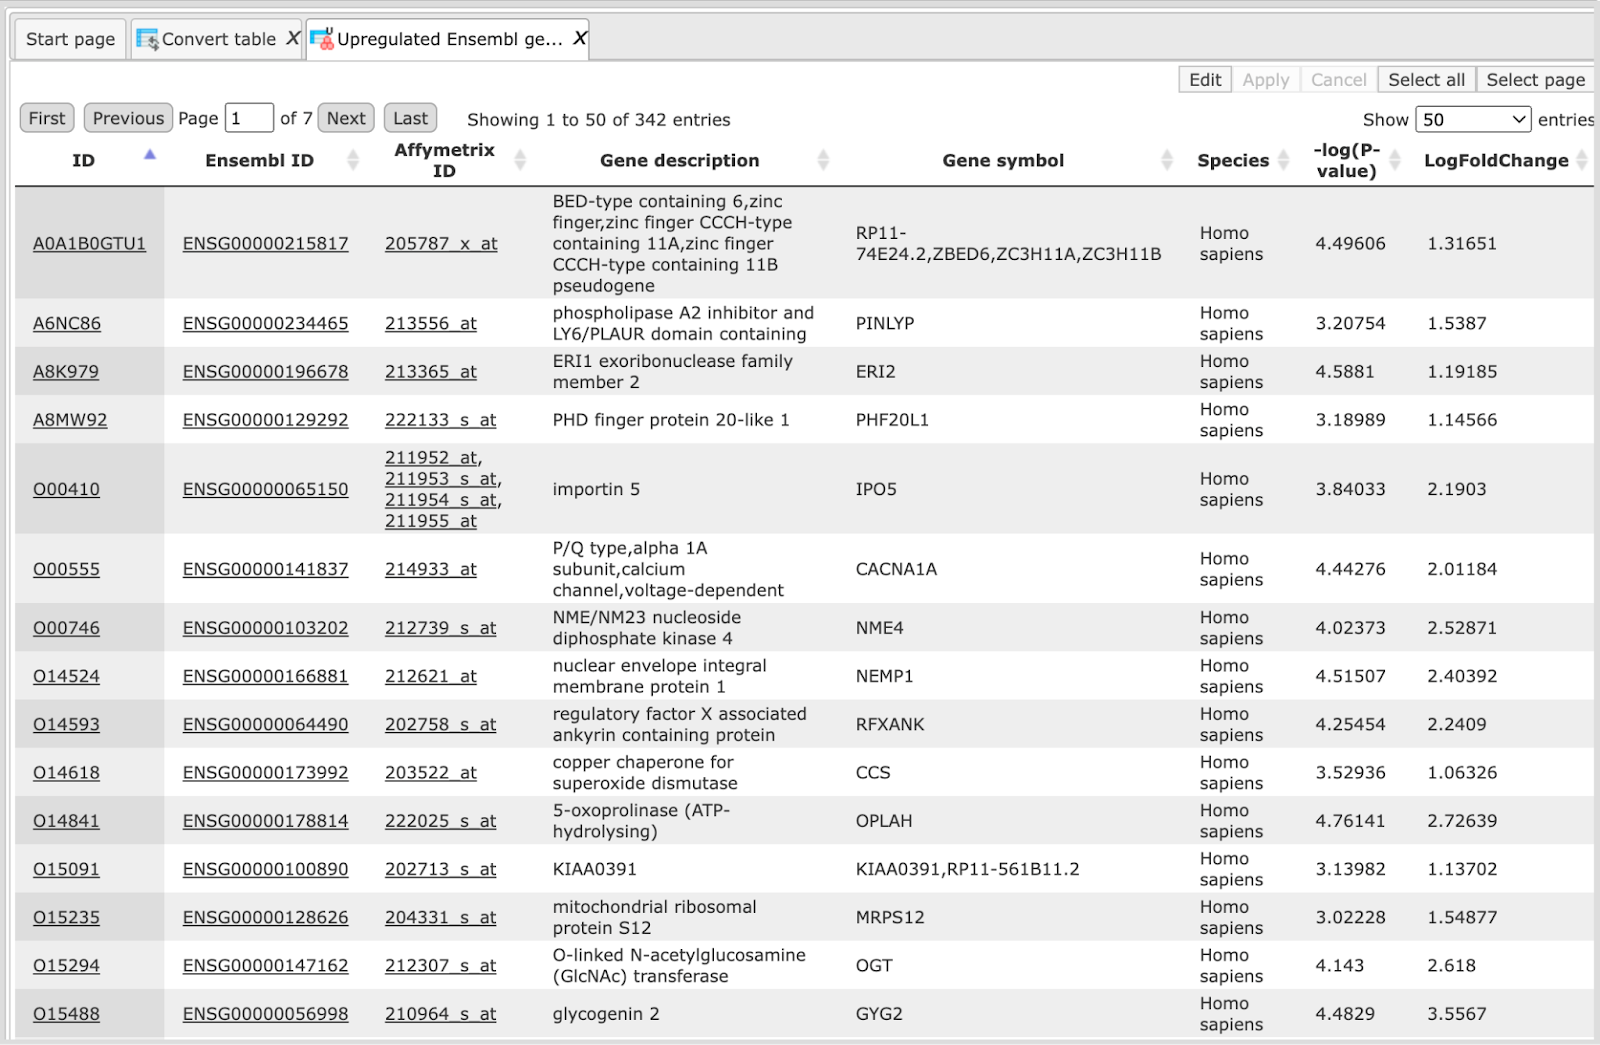The width and height of the screenshot is (1600, 1045).
Task: Open Affymetrix probe link 210964_s_at
Action: 441,1014
